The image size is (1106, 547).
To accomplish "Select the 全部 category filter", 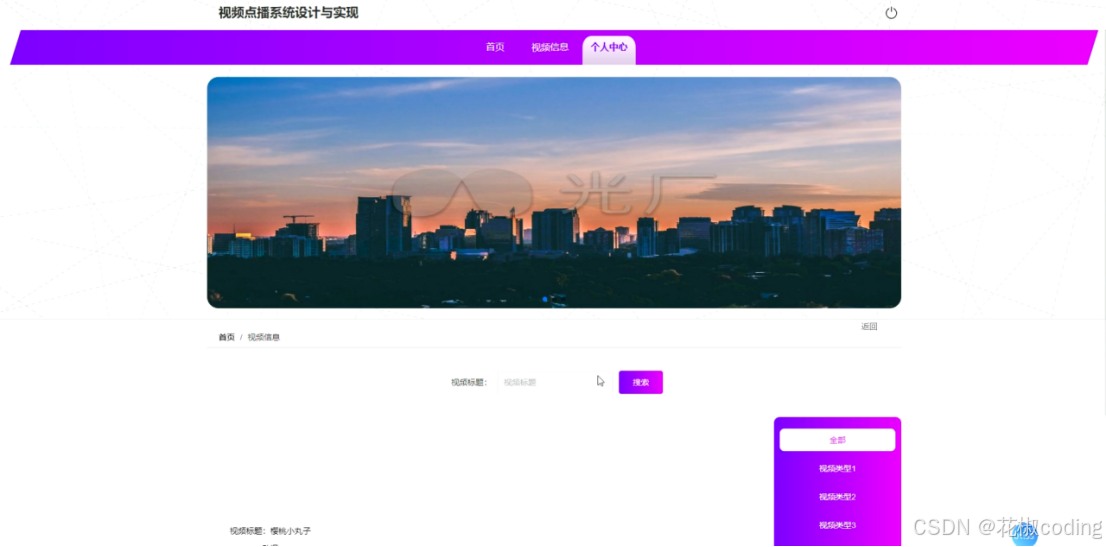I will click(837, 440).
